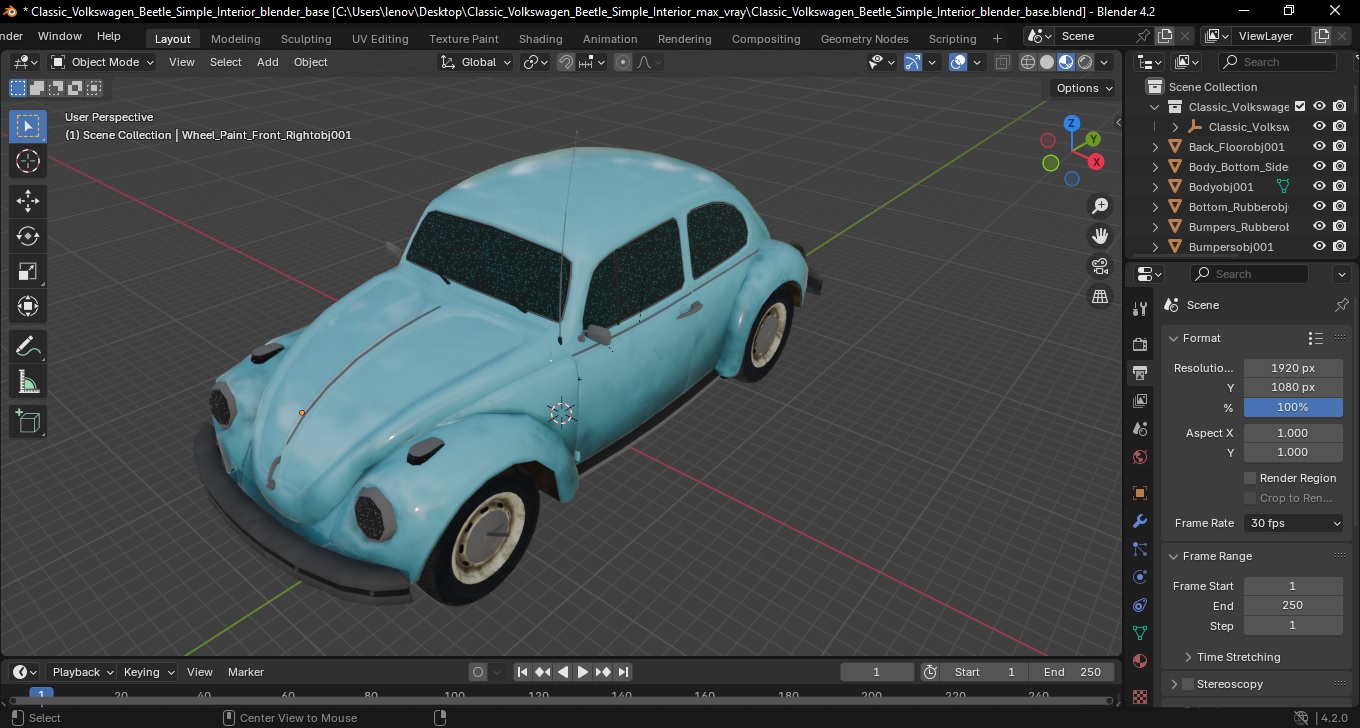
Task: Select the Rotate tool
Action: 28,236
